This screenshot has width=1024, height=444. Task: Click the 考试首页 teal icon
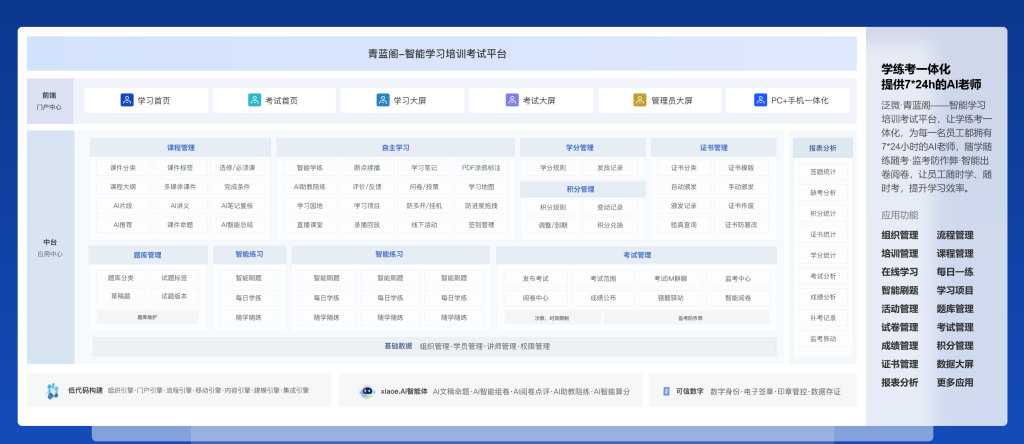(x=254, y=100)
